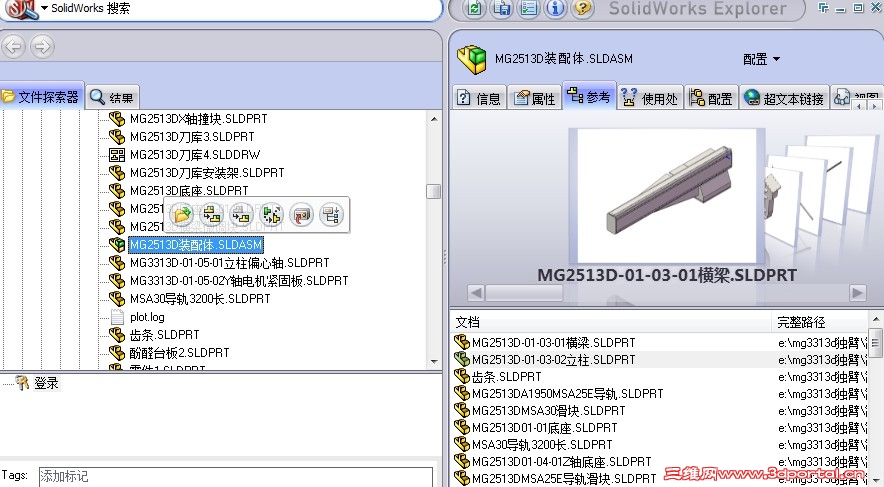Viewport: 884px width, 487px height.
Task: Select MG2513D底座.SLDPRT in tree
Action: point(189,191)
